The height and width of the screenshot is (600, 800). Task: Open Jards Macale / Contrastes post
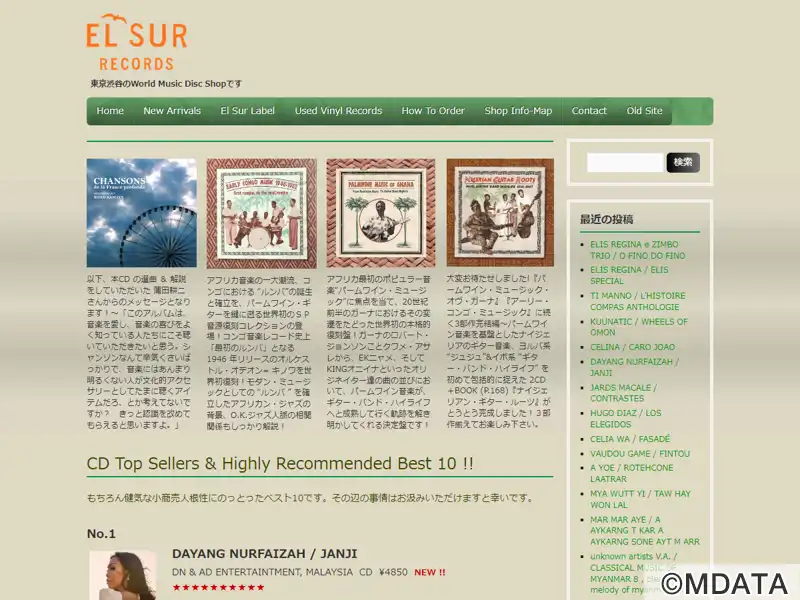(623, 393)
